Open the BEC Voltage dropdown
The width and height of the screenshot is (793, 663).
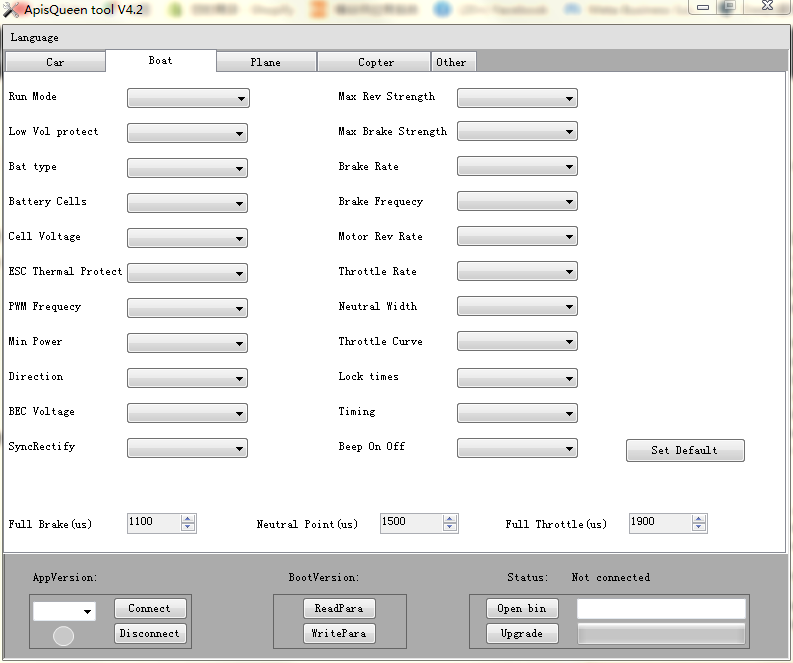coord(187,413)
